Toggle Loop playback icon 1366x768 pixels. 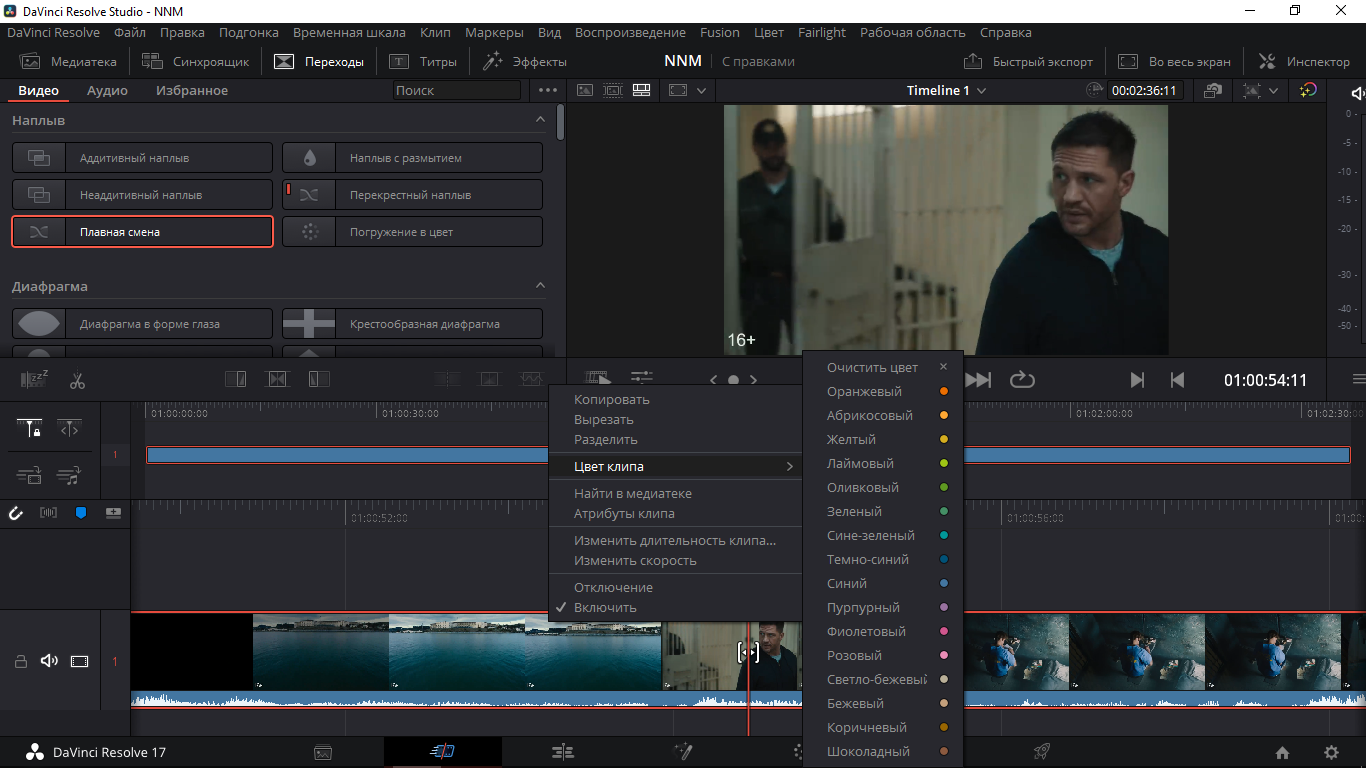pyautogui.click(x=1021, y=380)
